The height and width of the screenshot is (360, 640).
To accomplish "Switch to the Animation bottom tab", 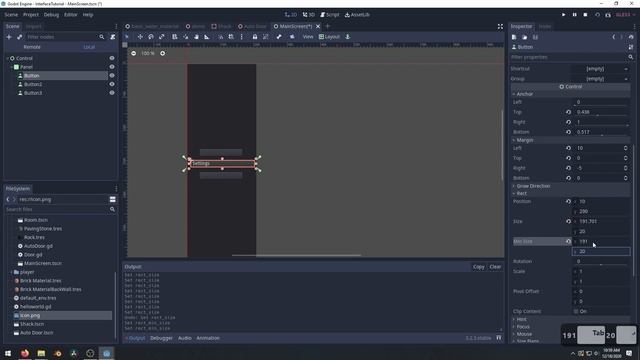I will 208,338.
